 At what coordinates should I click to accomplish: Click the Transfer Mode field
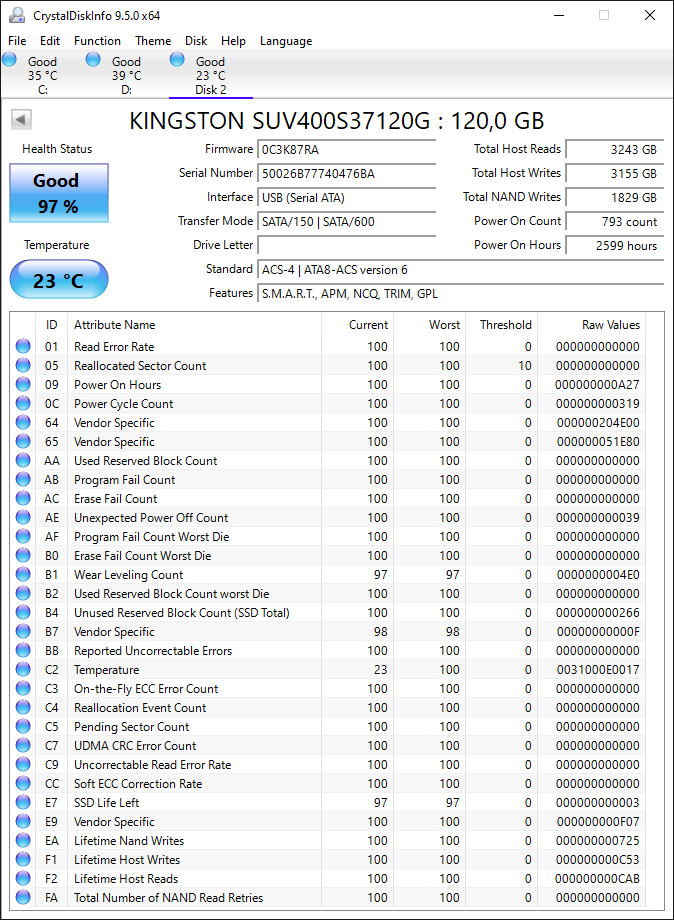point(347,222)
